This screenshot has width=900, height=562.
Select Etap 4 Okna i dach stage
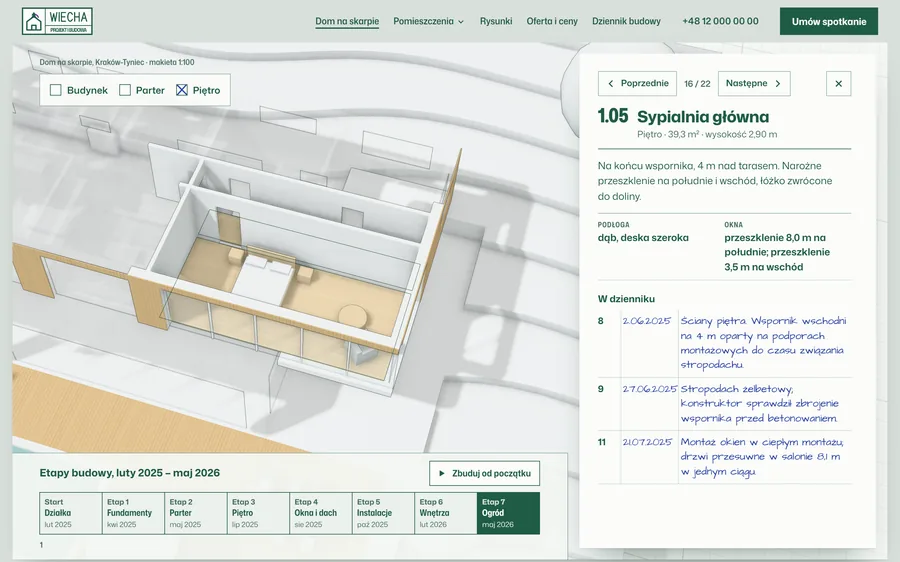pyautogui.click(x=321, y=513)
